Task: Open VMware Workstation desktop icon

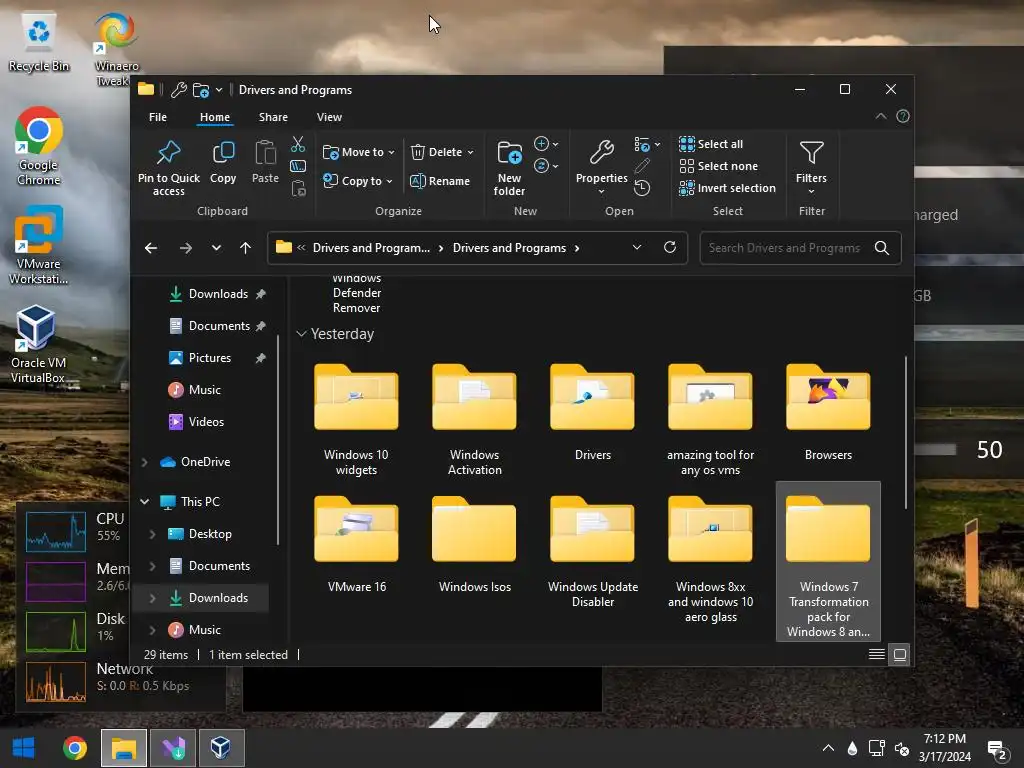Action: pyautogui.click(x=39, y=246)
